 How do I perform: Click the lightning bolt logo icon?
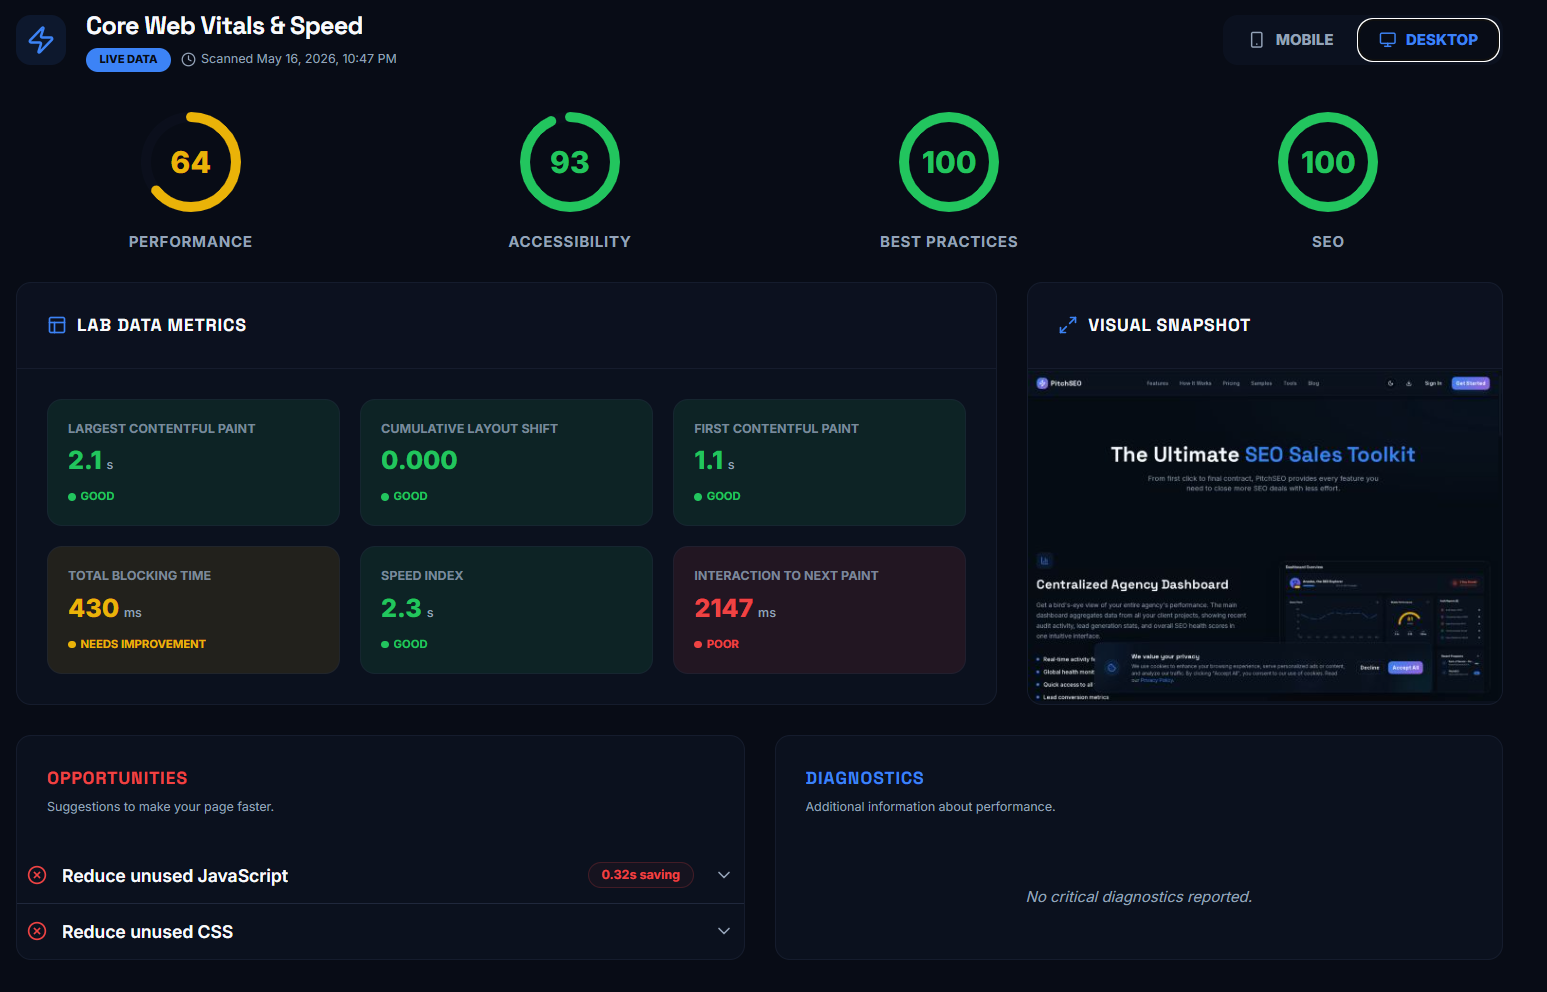[41, 40]
